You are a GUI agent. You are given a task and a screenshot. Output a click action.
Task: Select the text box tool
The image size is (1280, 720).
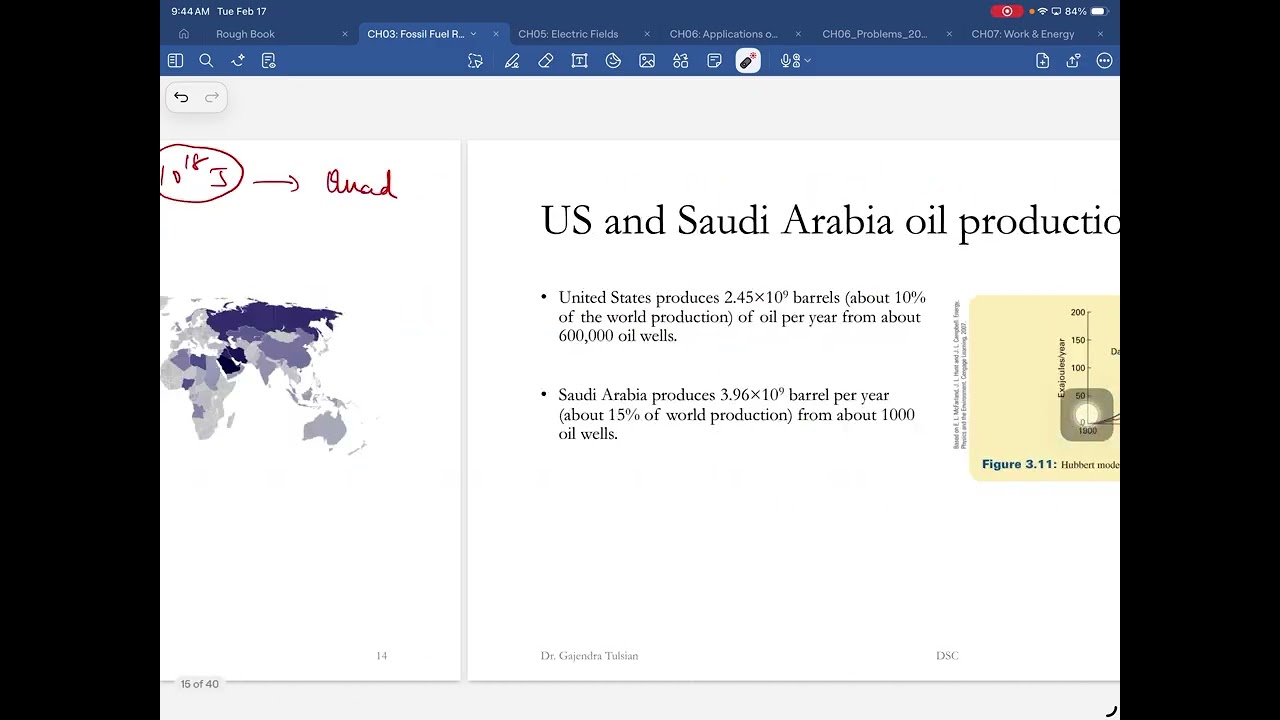tap(579, 61)
